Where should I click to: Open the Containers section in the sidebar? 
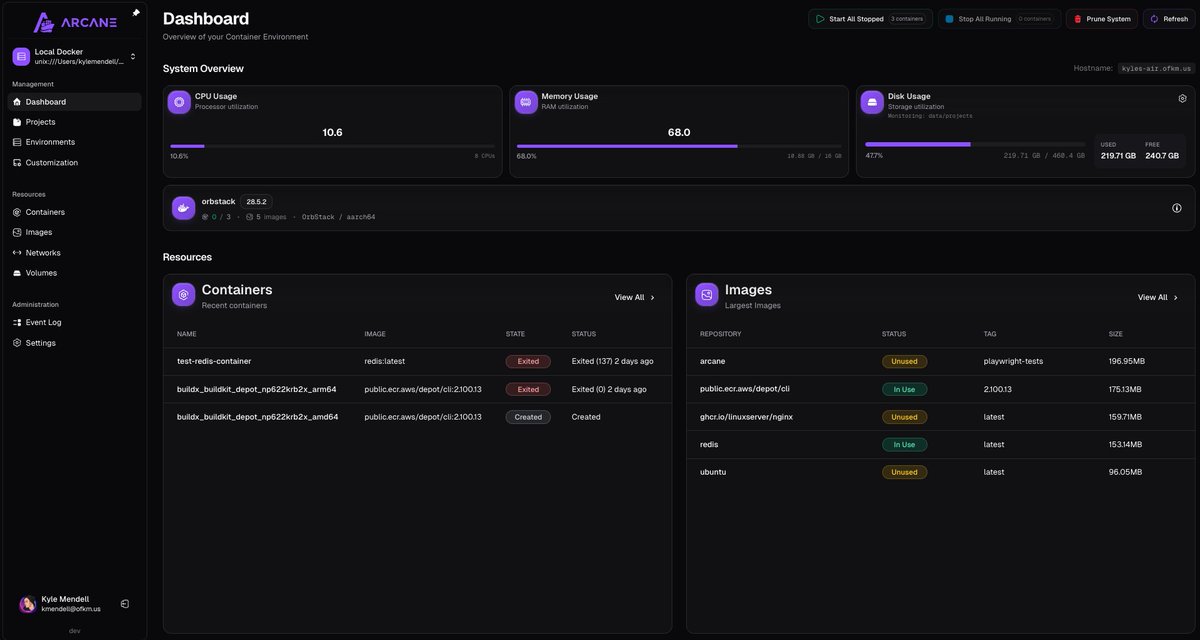click(45, 211)
